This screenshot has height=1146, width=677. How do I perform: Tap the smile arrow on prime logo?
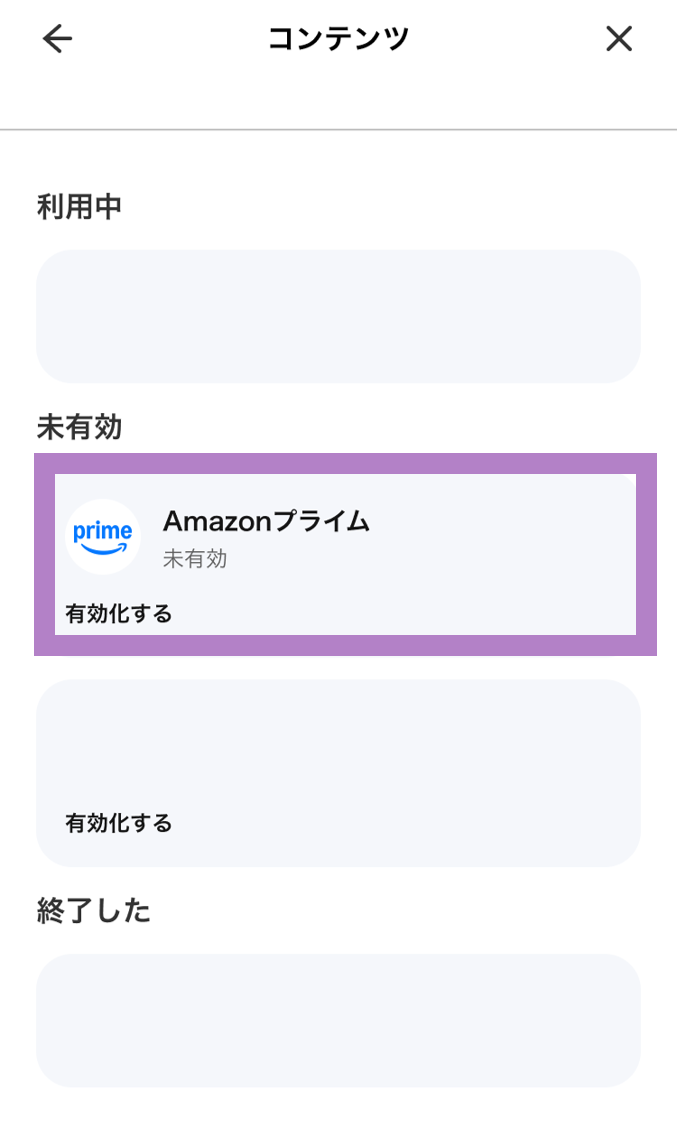pos(105,548)
